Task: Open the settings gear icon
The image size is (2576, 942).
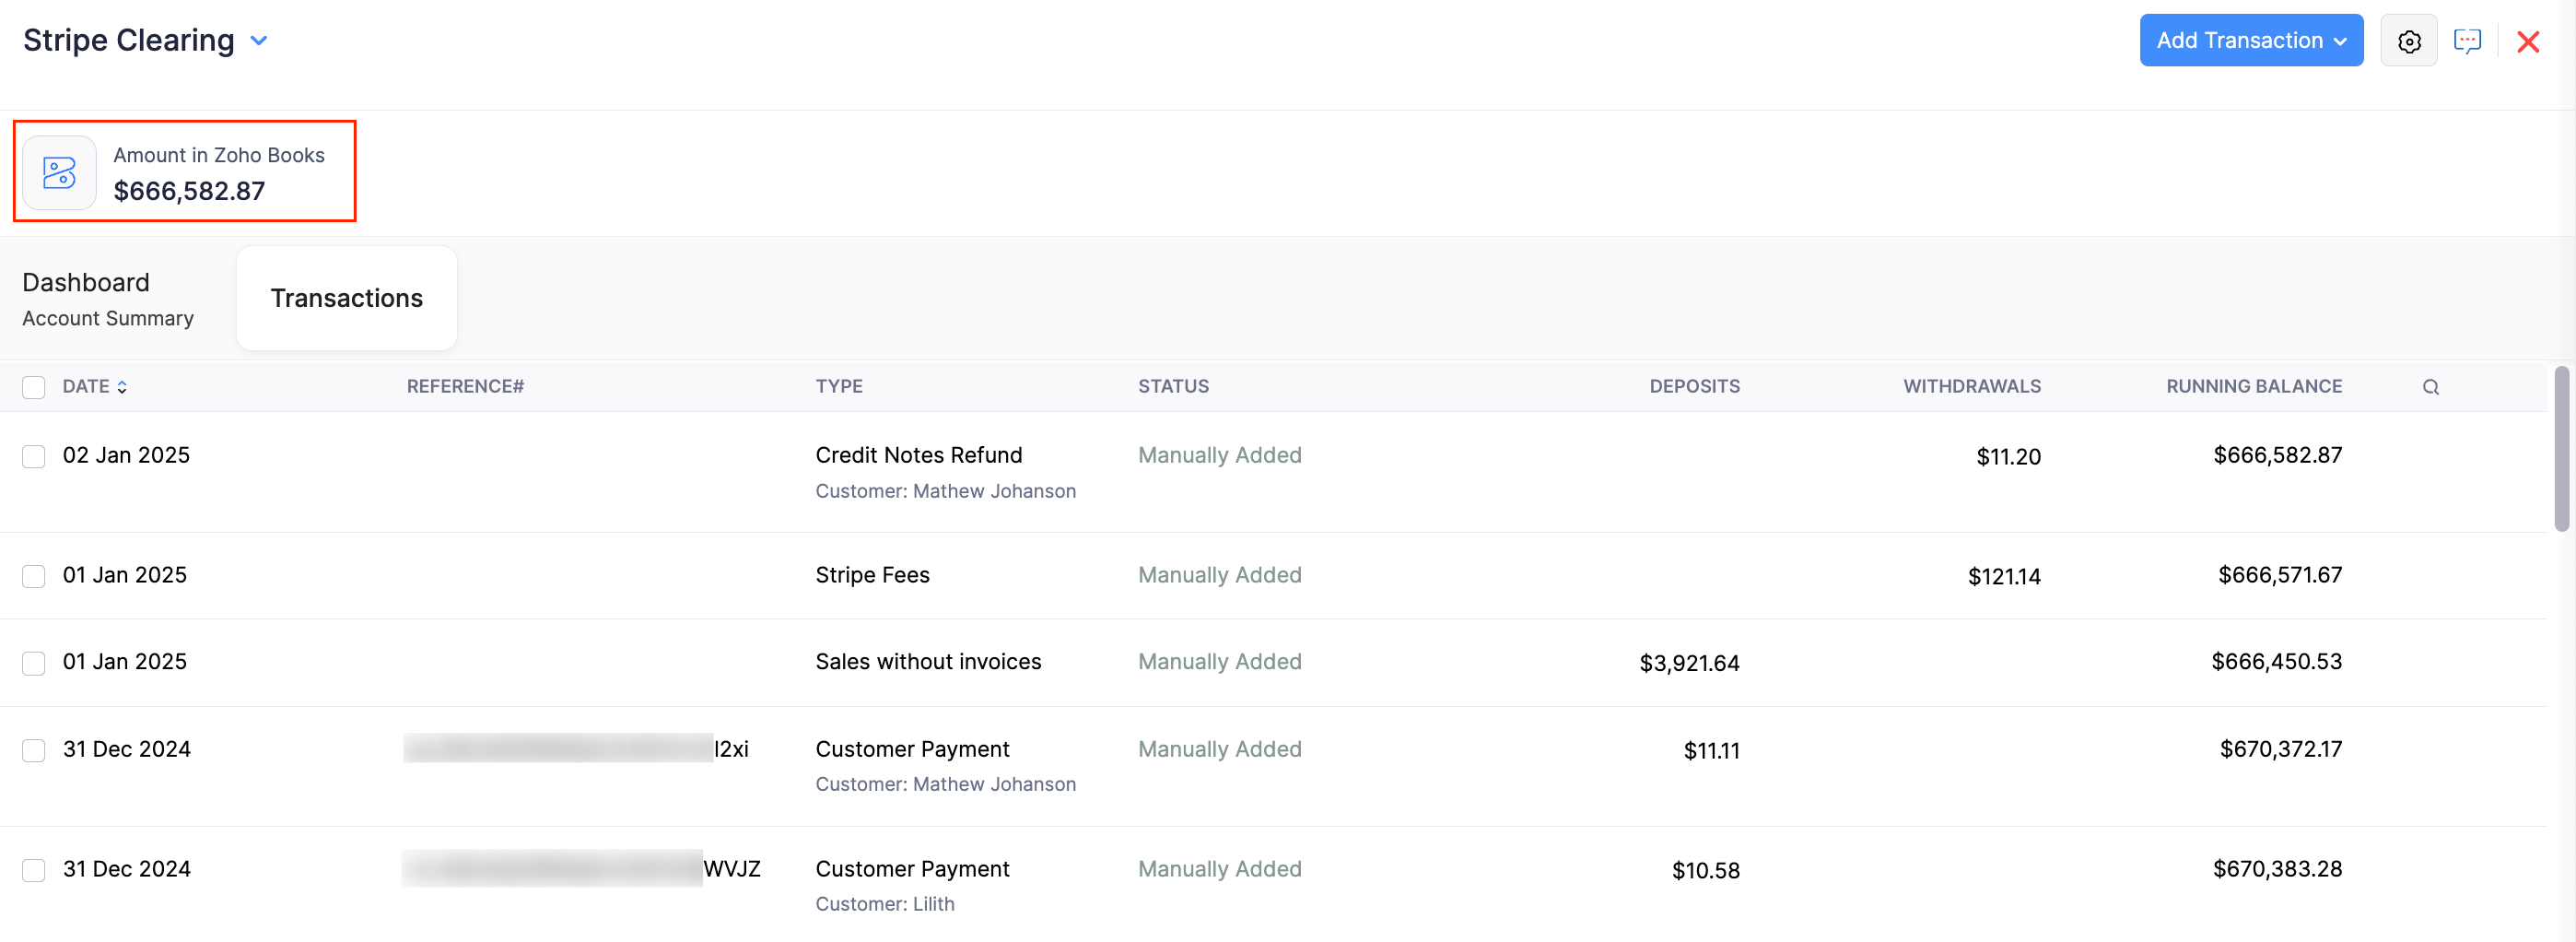Action: coord(2408,41)
